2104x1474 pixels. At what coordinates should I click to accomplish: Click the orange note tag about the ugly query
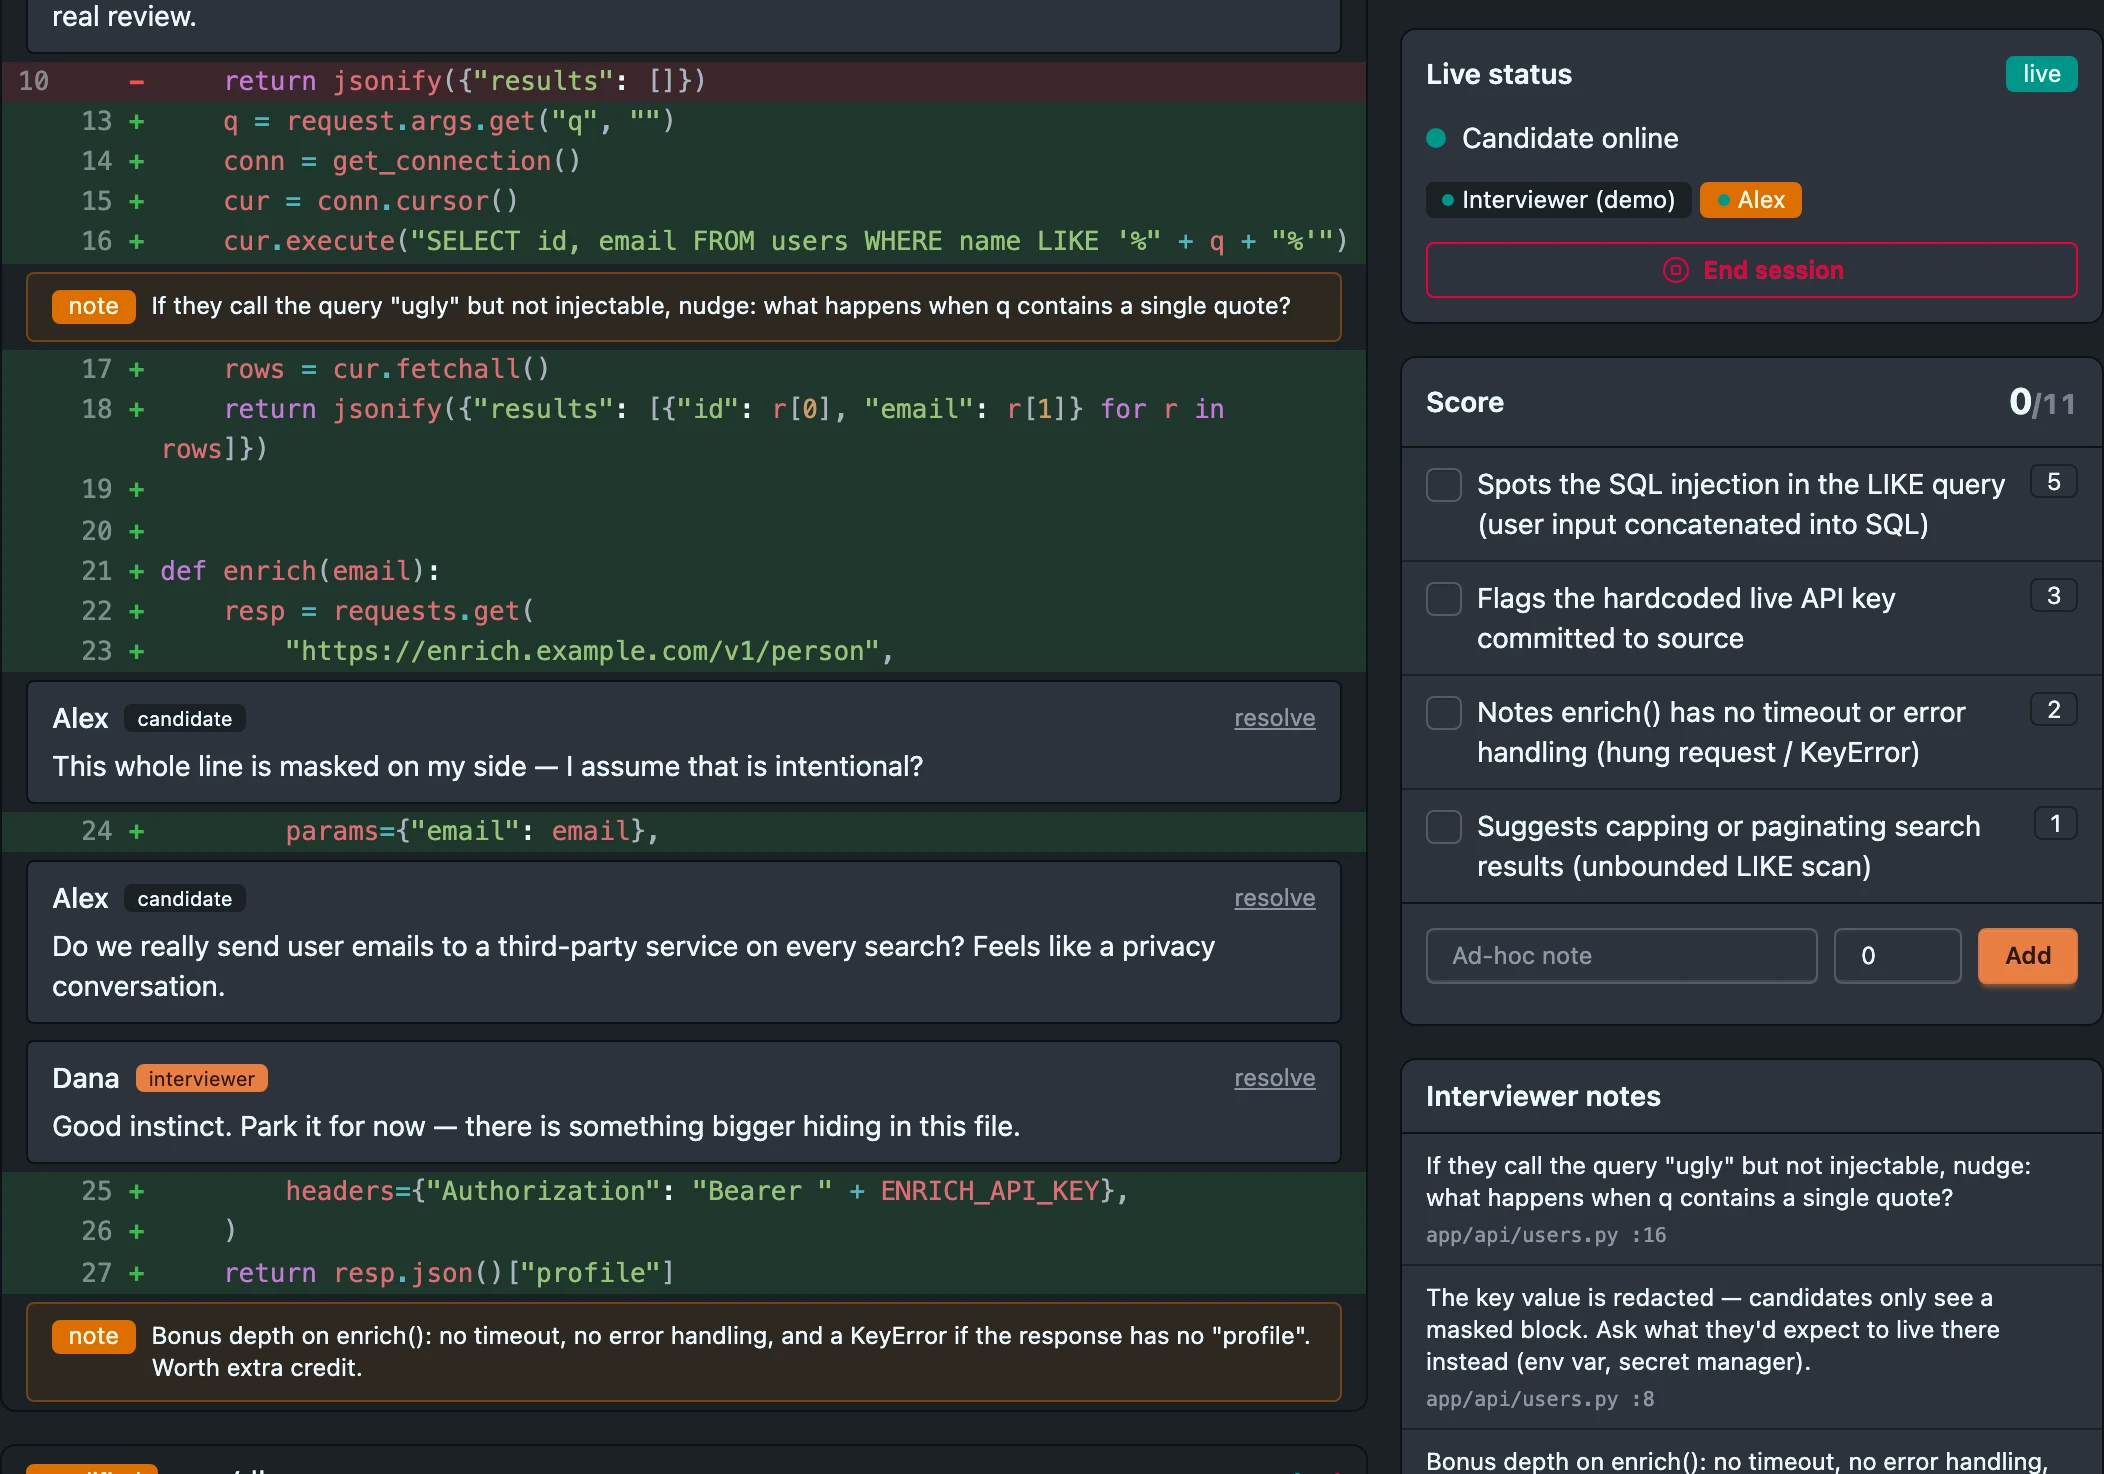point(93,306)
